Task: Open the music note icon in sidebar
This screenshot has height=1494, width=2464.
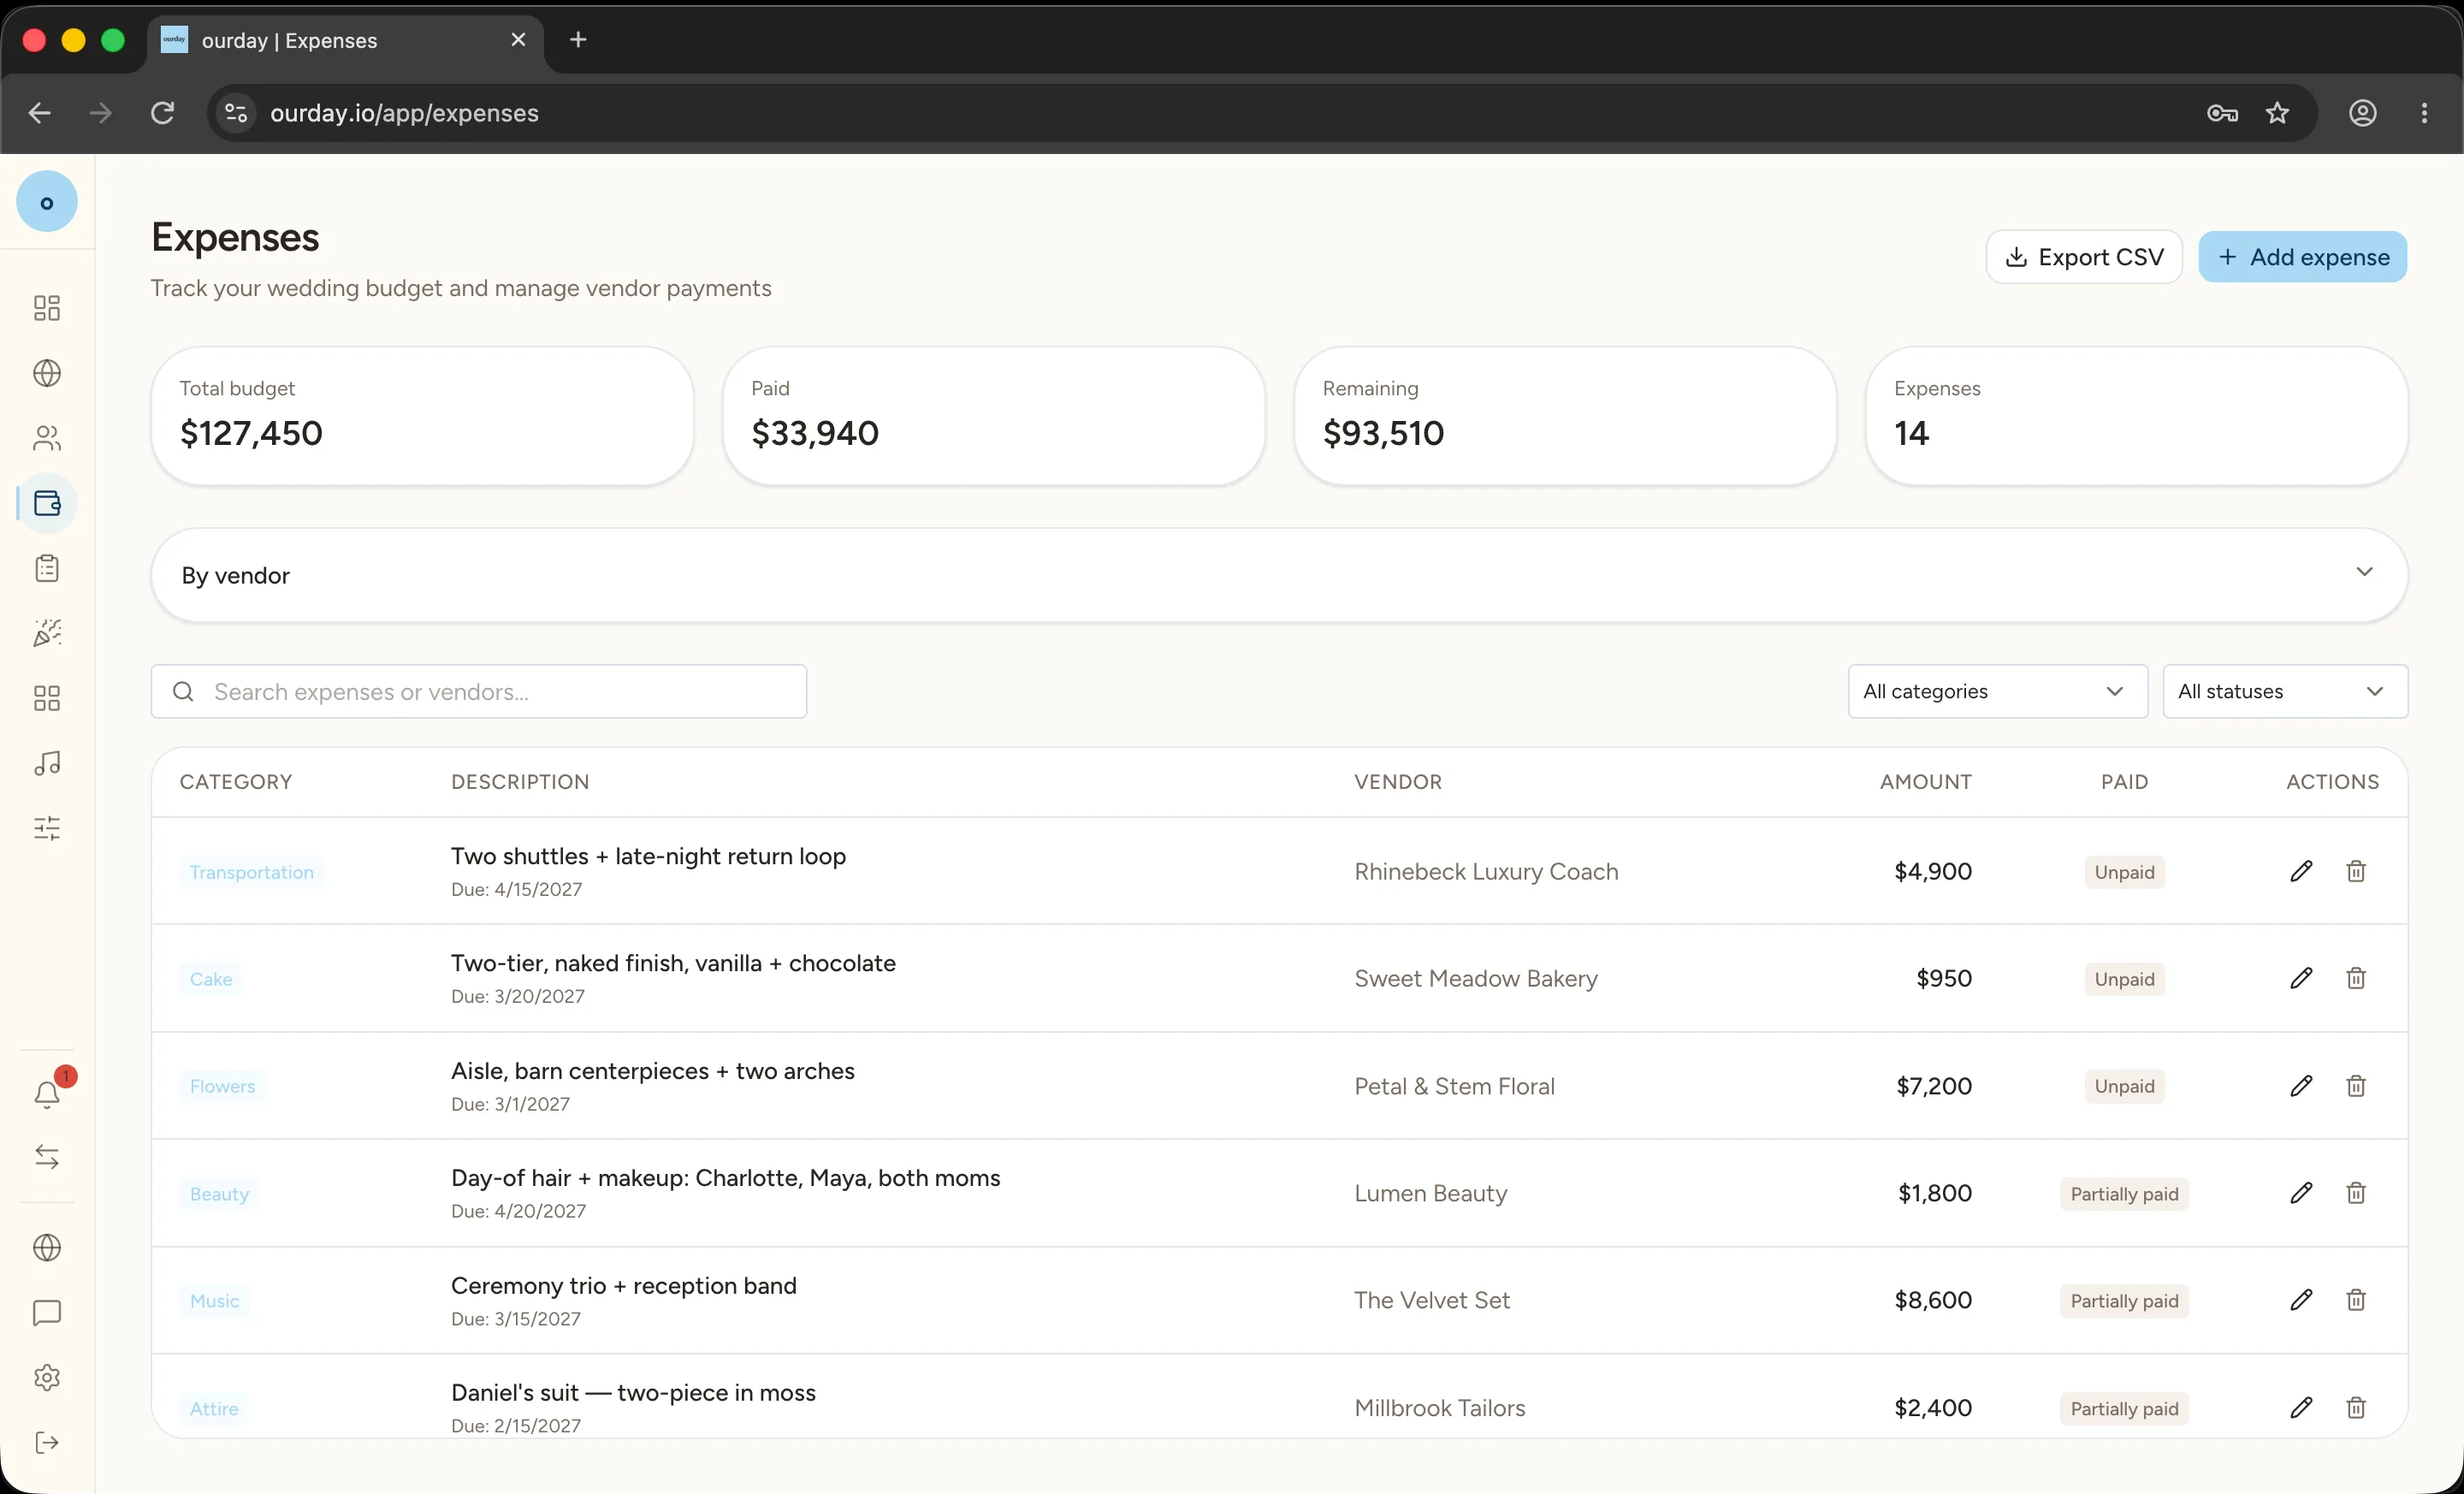Action: (x=47, y=763)
